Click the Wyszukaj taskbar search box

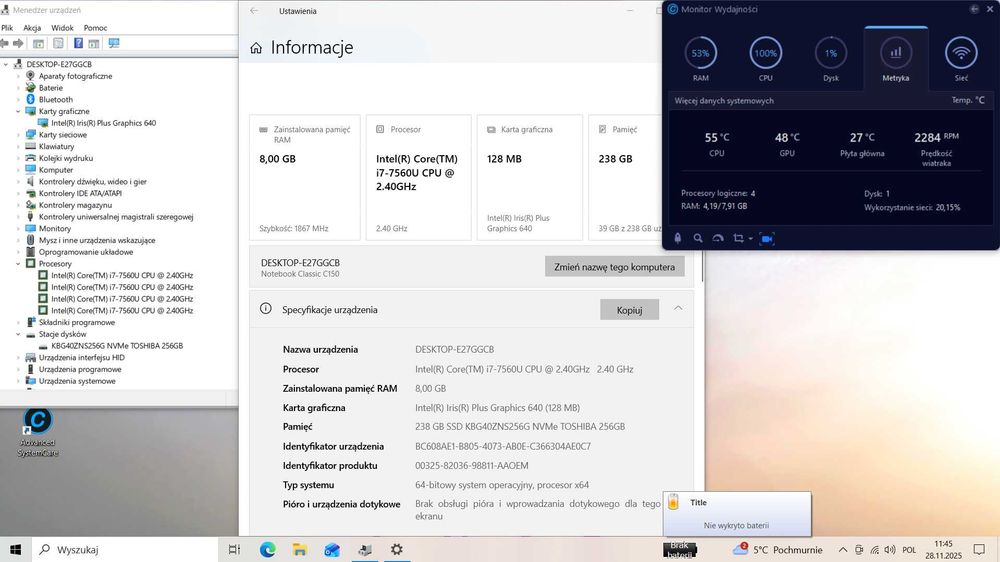pyautogui.click(x=125, y=549)
